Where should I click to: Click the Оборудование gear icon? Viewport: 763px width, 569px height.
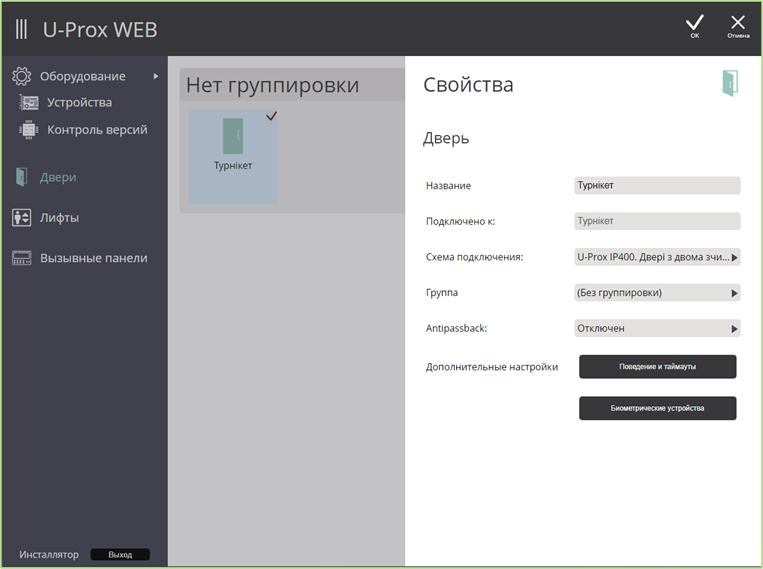tap(21, 76)
